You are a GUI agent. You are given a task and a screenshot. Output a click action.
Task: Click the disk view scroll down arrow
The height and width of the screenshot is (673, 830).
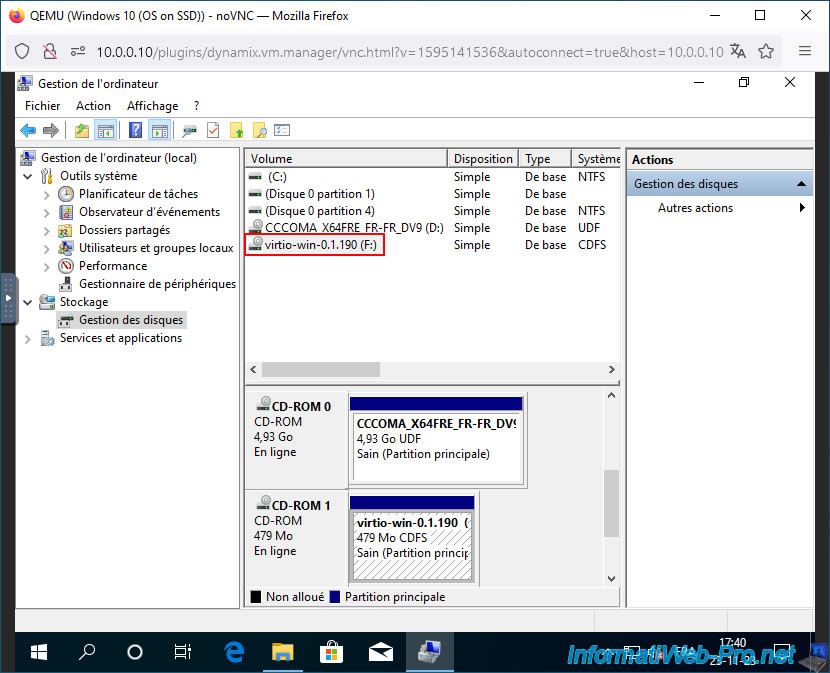(x=611, y=579)
